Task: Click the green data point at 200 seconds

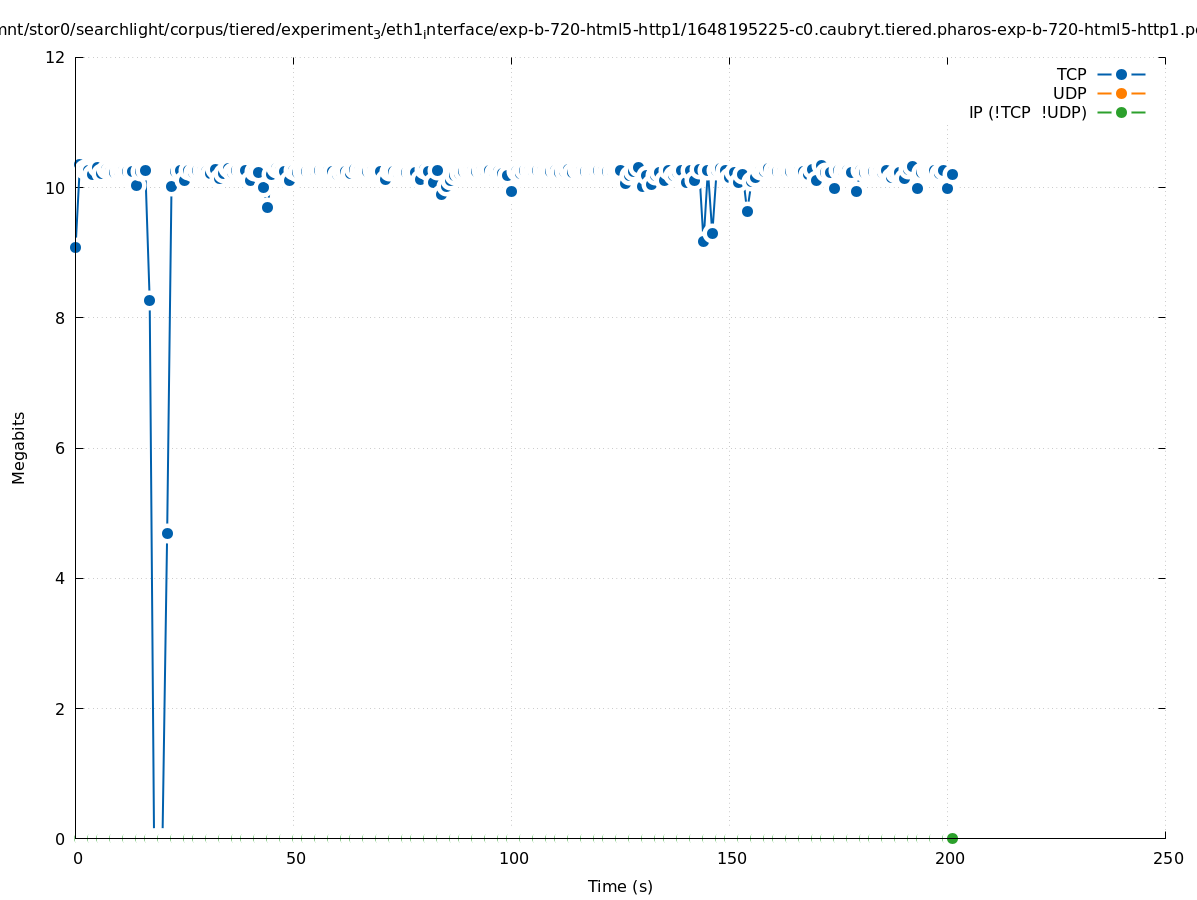Action: coord(952,838)
